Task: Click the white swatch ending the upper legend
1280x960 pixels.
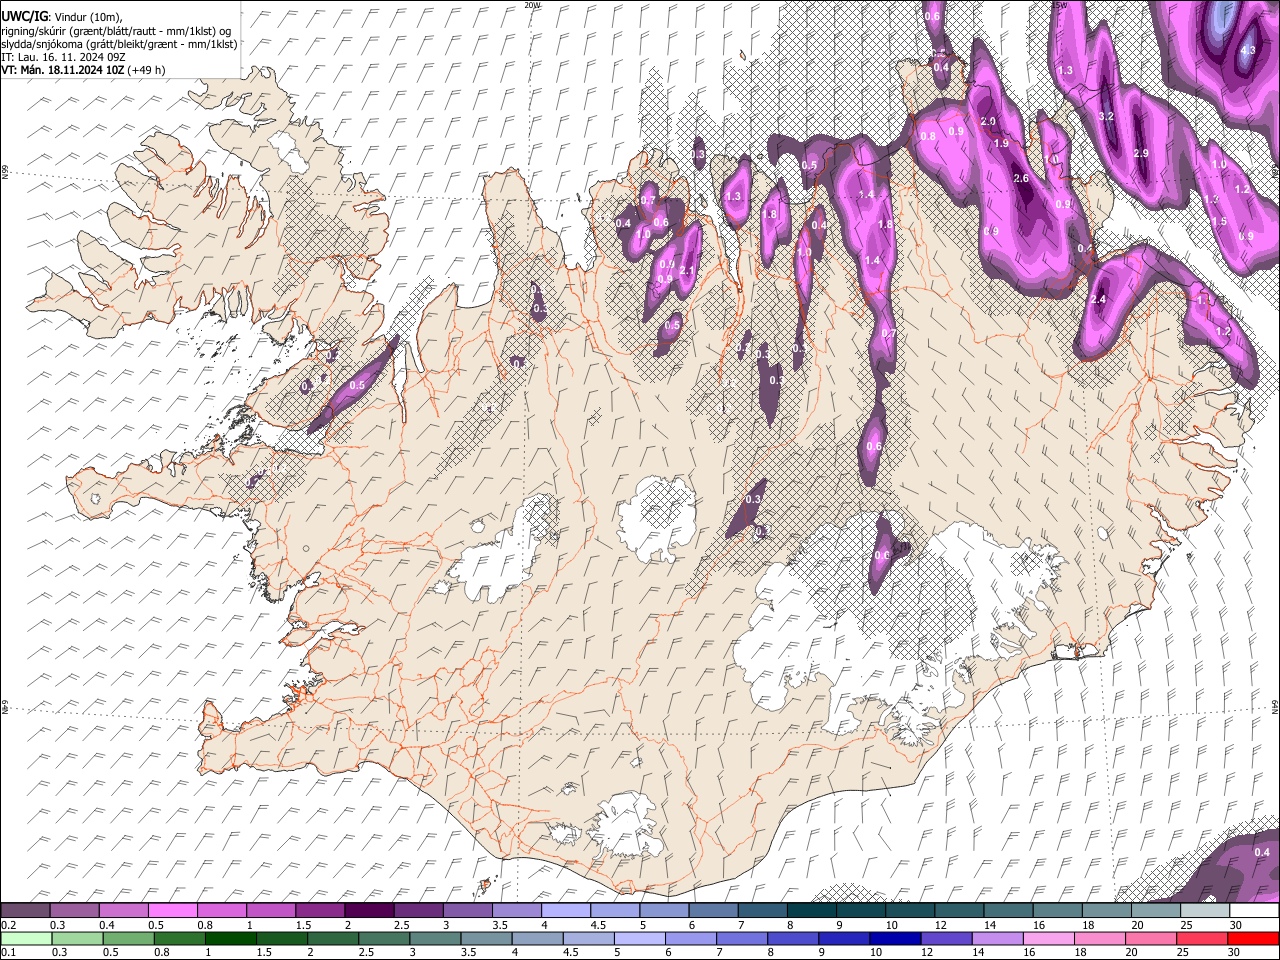Action: 1254,911
